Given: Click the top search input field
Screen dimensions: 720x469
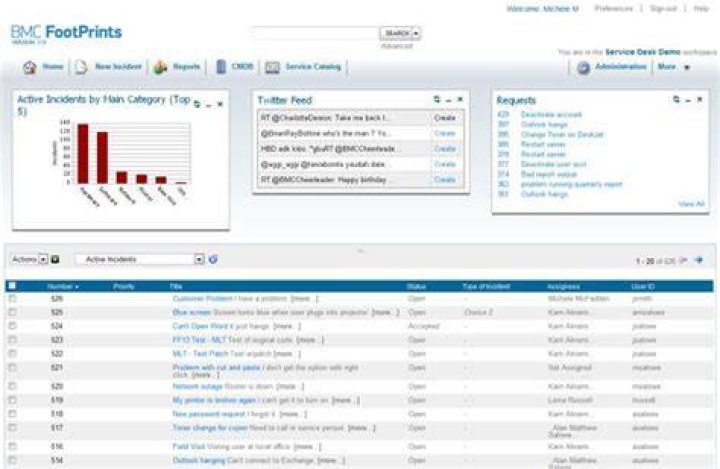Looking at the screenshot, I should pos(315,33).
